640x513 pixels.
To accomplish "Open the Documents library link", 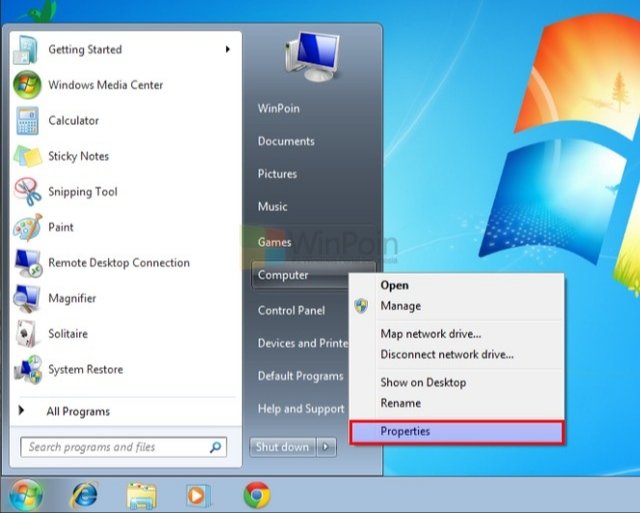I will click(286, 141).
